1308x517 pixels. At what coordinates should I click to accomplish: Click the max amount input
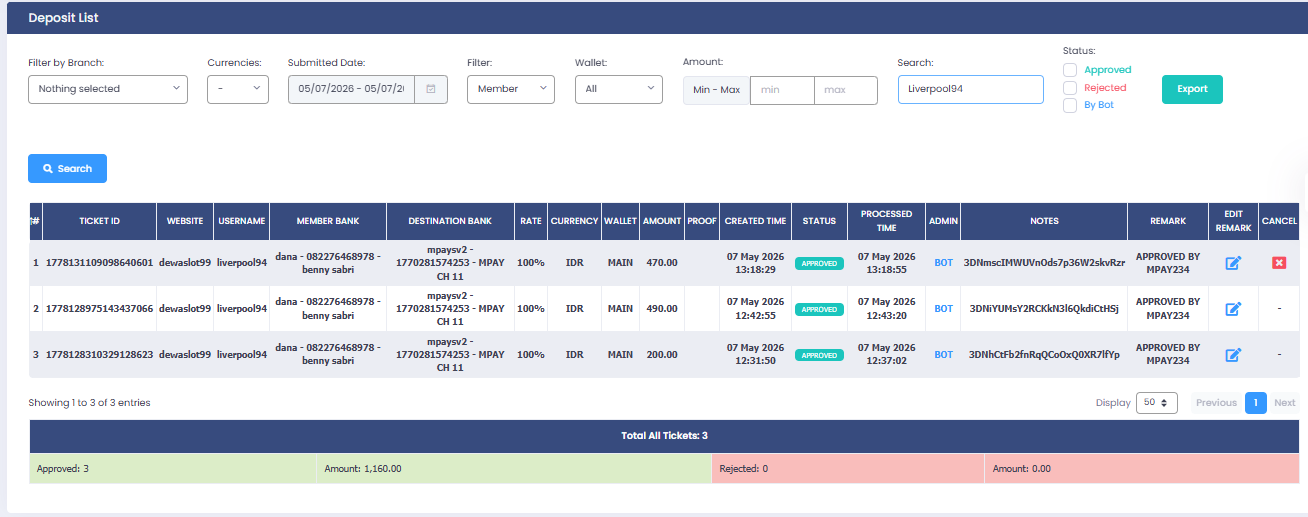pyautogui.click(x=846, y=90)
